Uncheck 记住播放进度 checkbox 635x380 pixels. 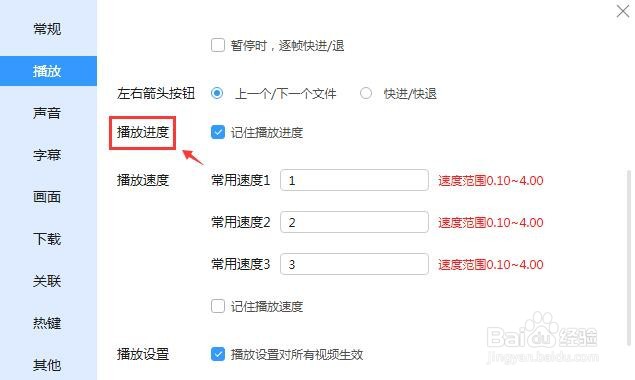[218, 132]
